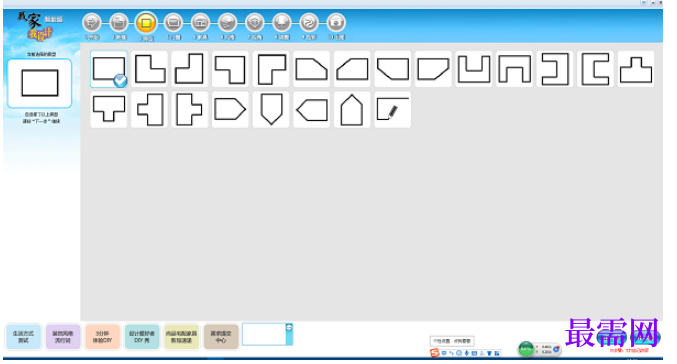
Task: Select room with bottom-left corner cut
Action: click(x=393, y=69)
